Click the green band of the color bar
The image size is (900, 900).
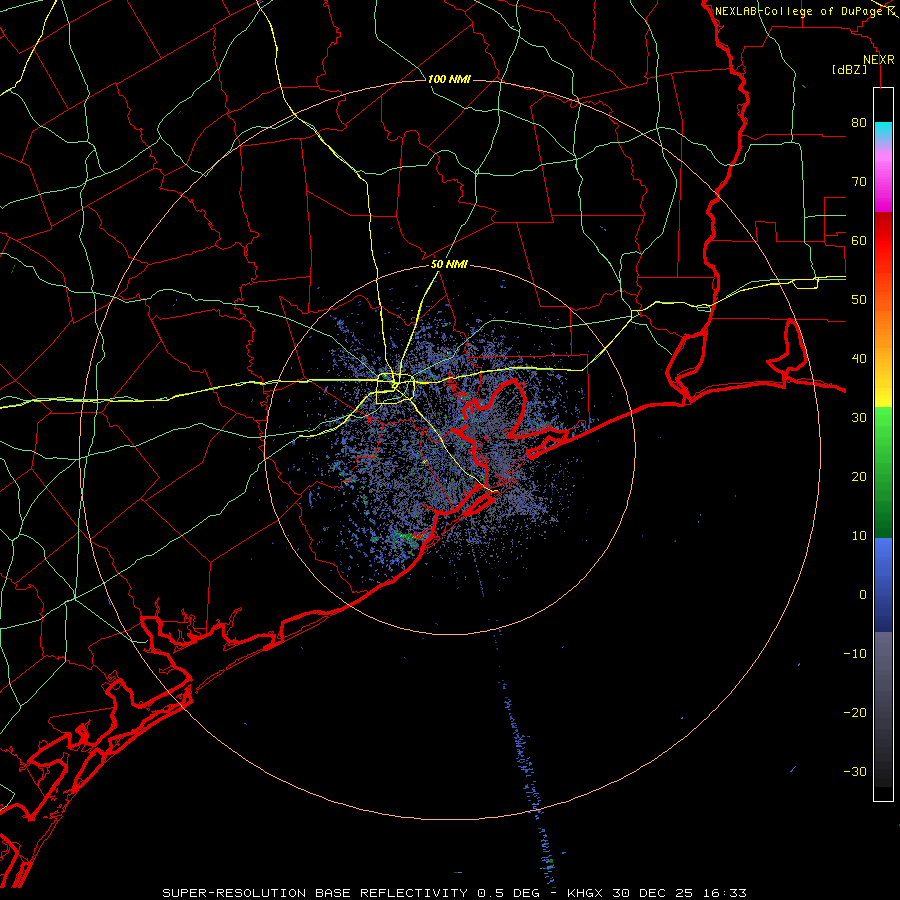pyautogui.click(x=883, y=472)
